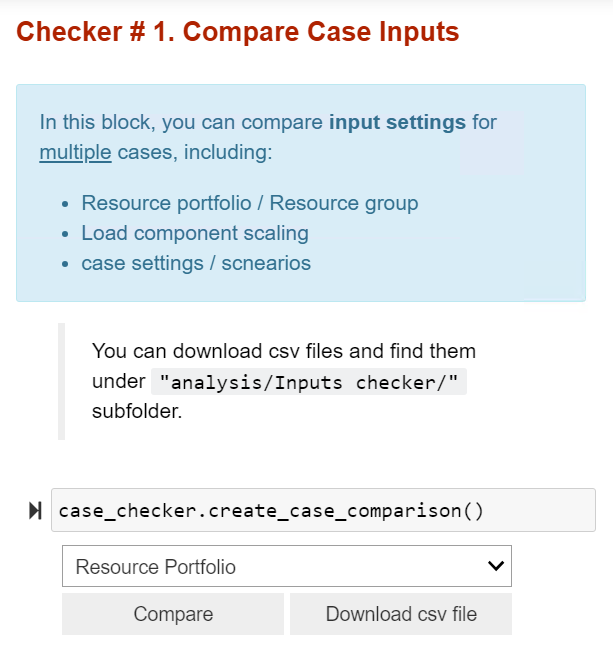This screenshot has height=654, width=613.
Task: Click the underlined word 'multiple'
Action: 75,152
